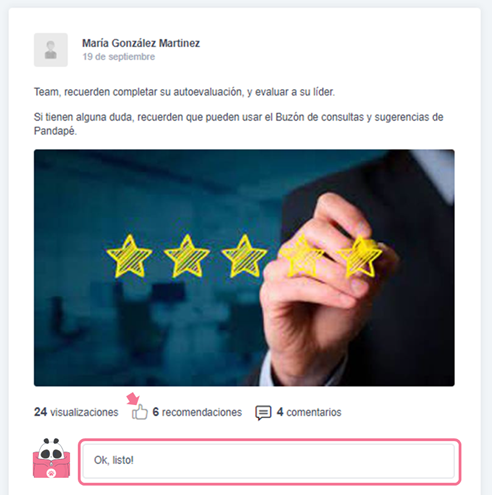Open the '6 recomendaciones' list
Image resolution: width=492 pixels, height=495 pixels.
click(197, 412)
